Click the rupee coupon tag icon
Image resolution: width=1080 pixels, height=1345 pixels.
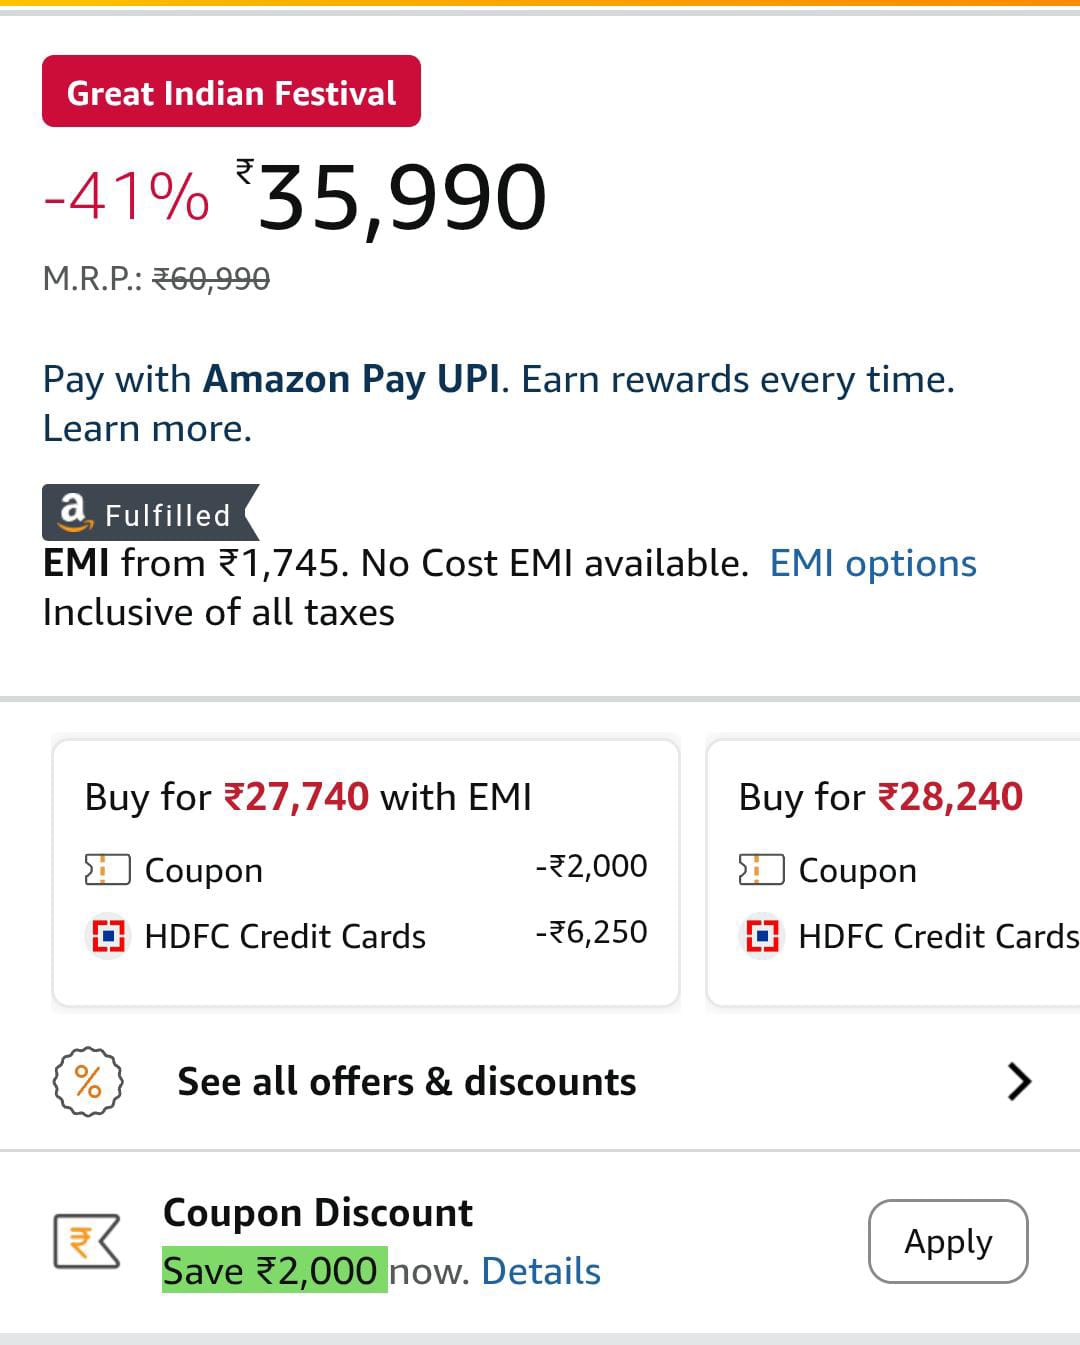click(86, 1241)
